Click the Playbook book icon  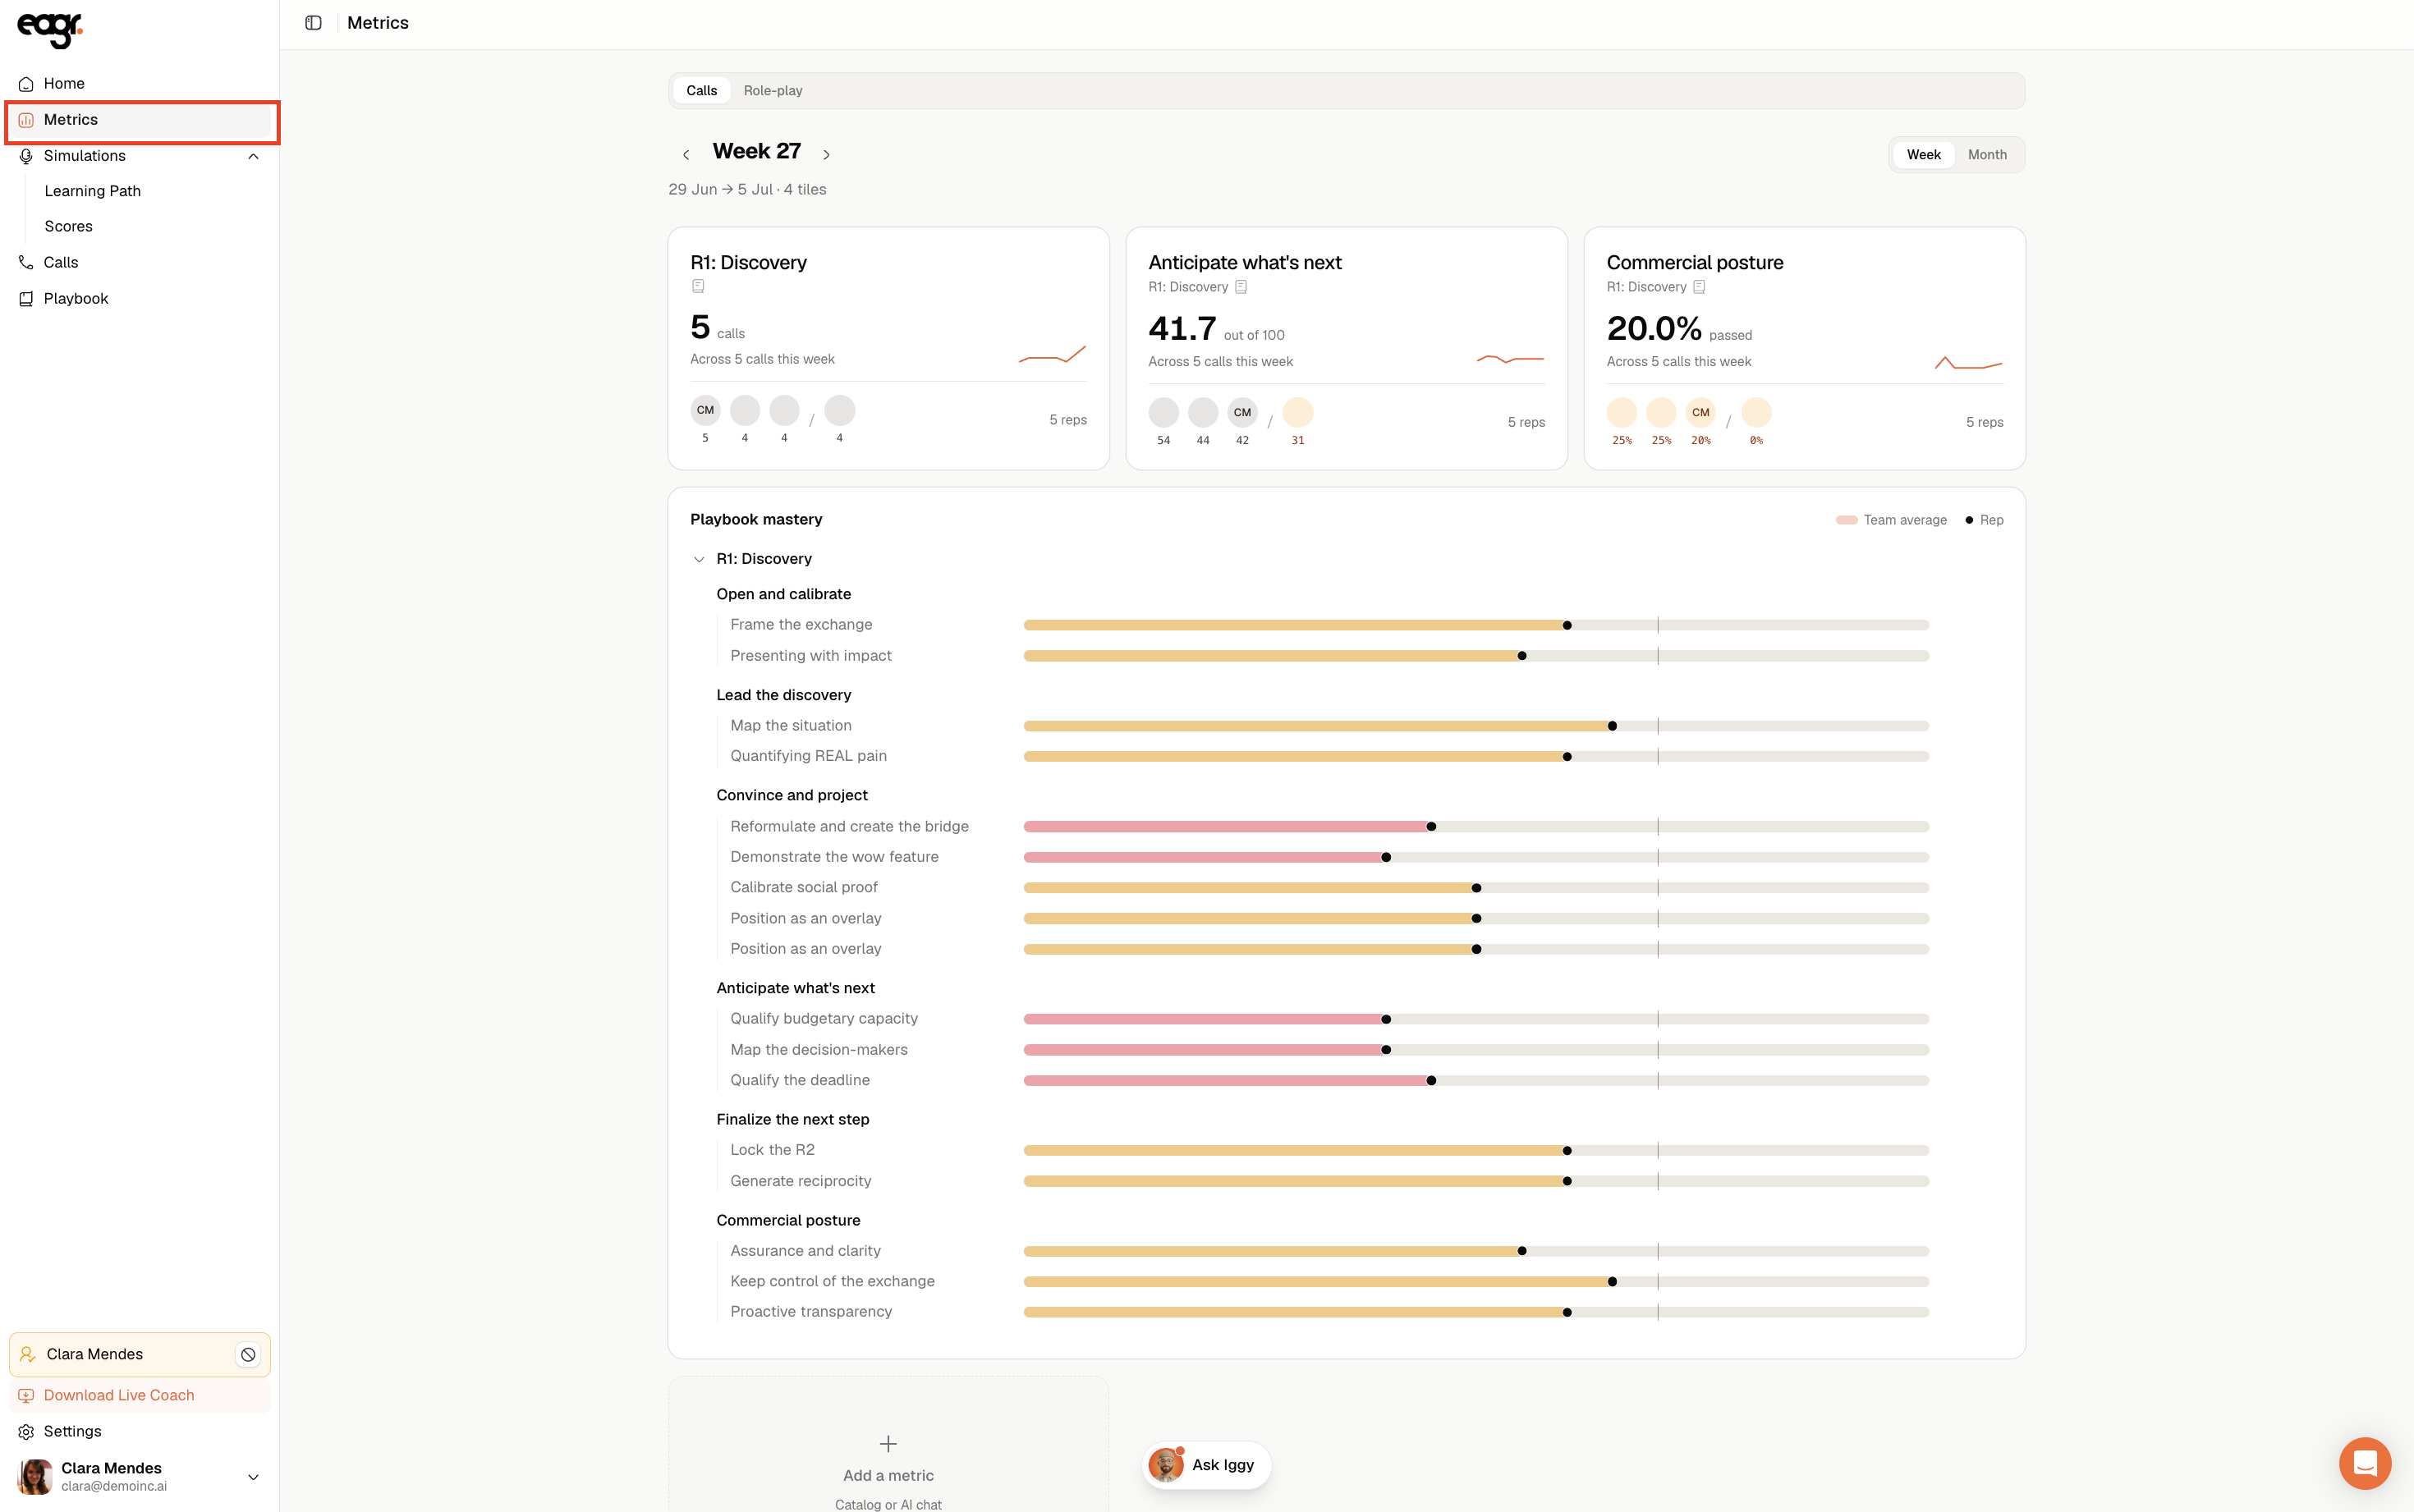tap(26, 299)
